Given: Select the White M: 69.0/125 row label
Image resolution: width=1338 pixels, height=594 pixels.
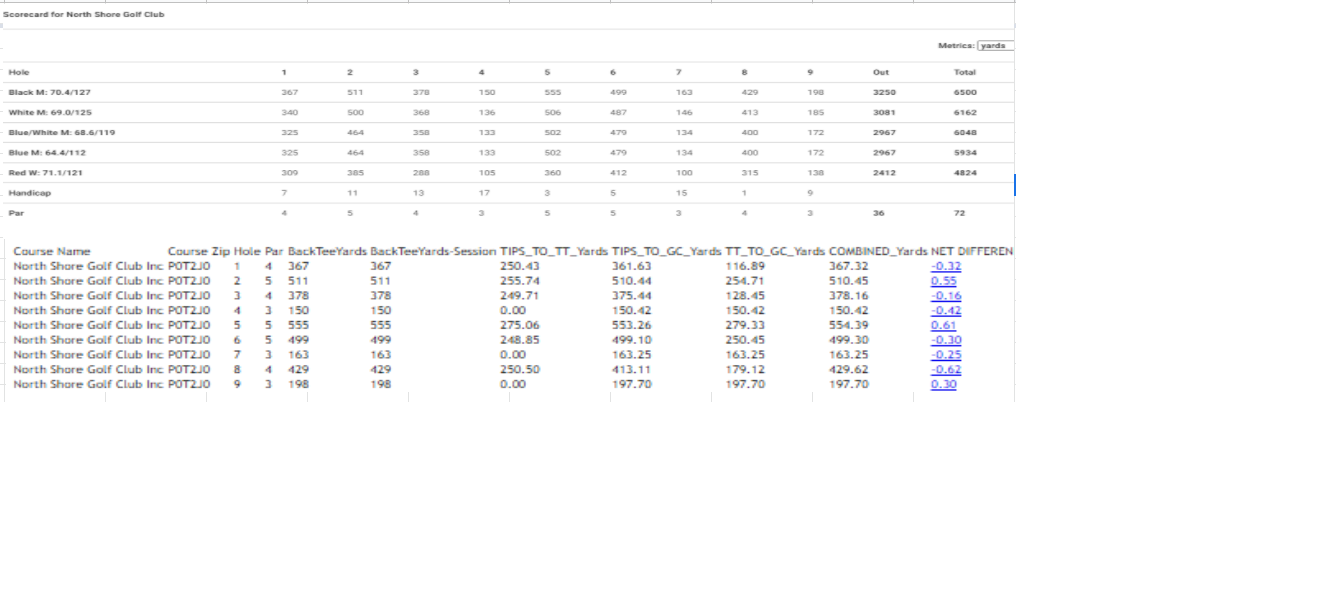Looking at the screenshot, I should pos(50,112).
